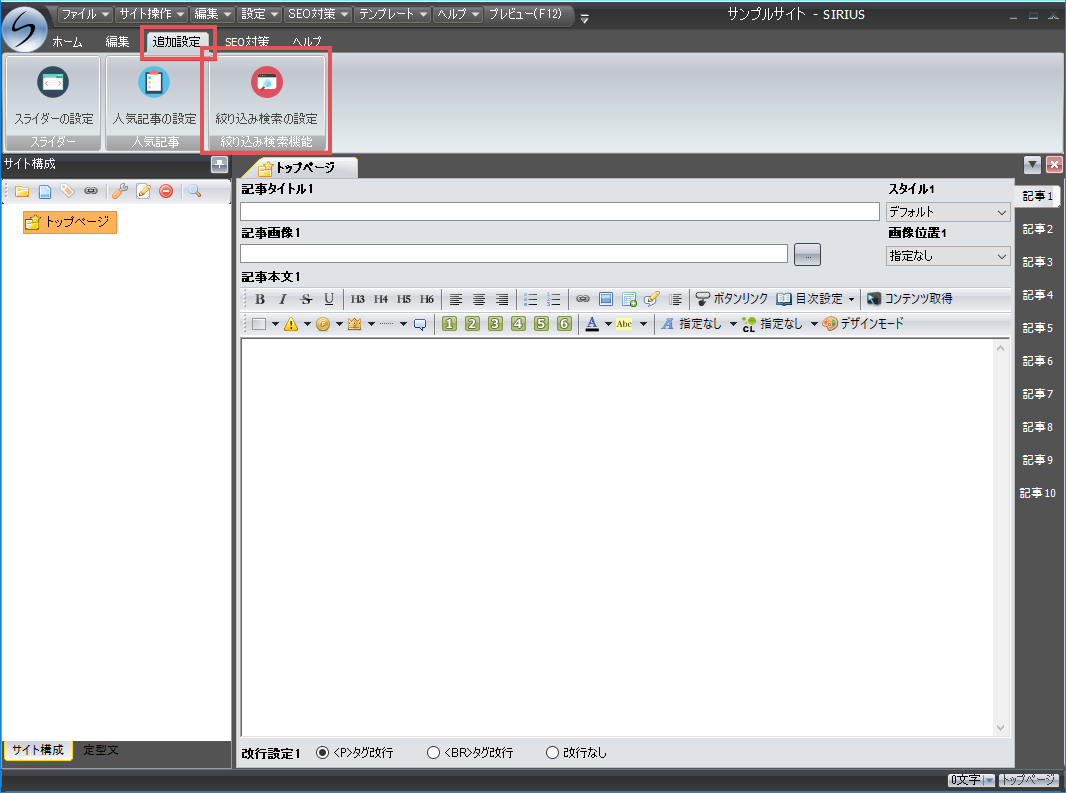Select the <P>タグ改行 radio button
Image resolution: width=1066 pixels, height=793 pixels.
tap(323, 753)
